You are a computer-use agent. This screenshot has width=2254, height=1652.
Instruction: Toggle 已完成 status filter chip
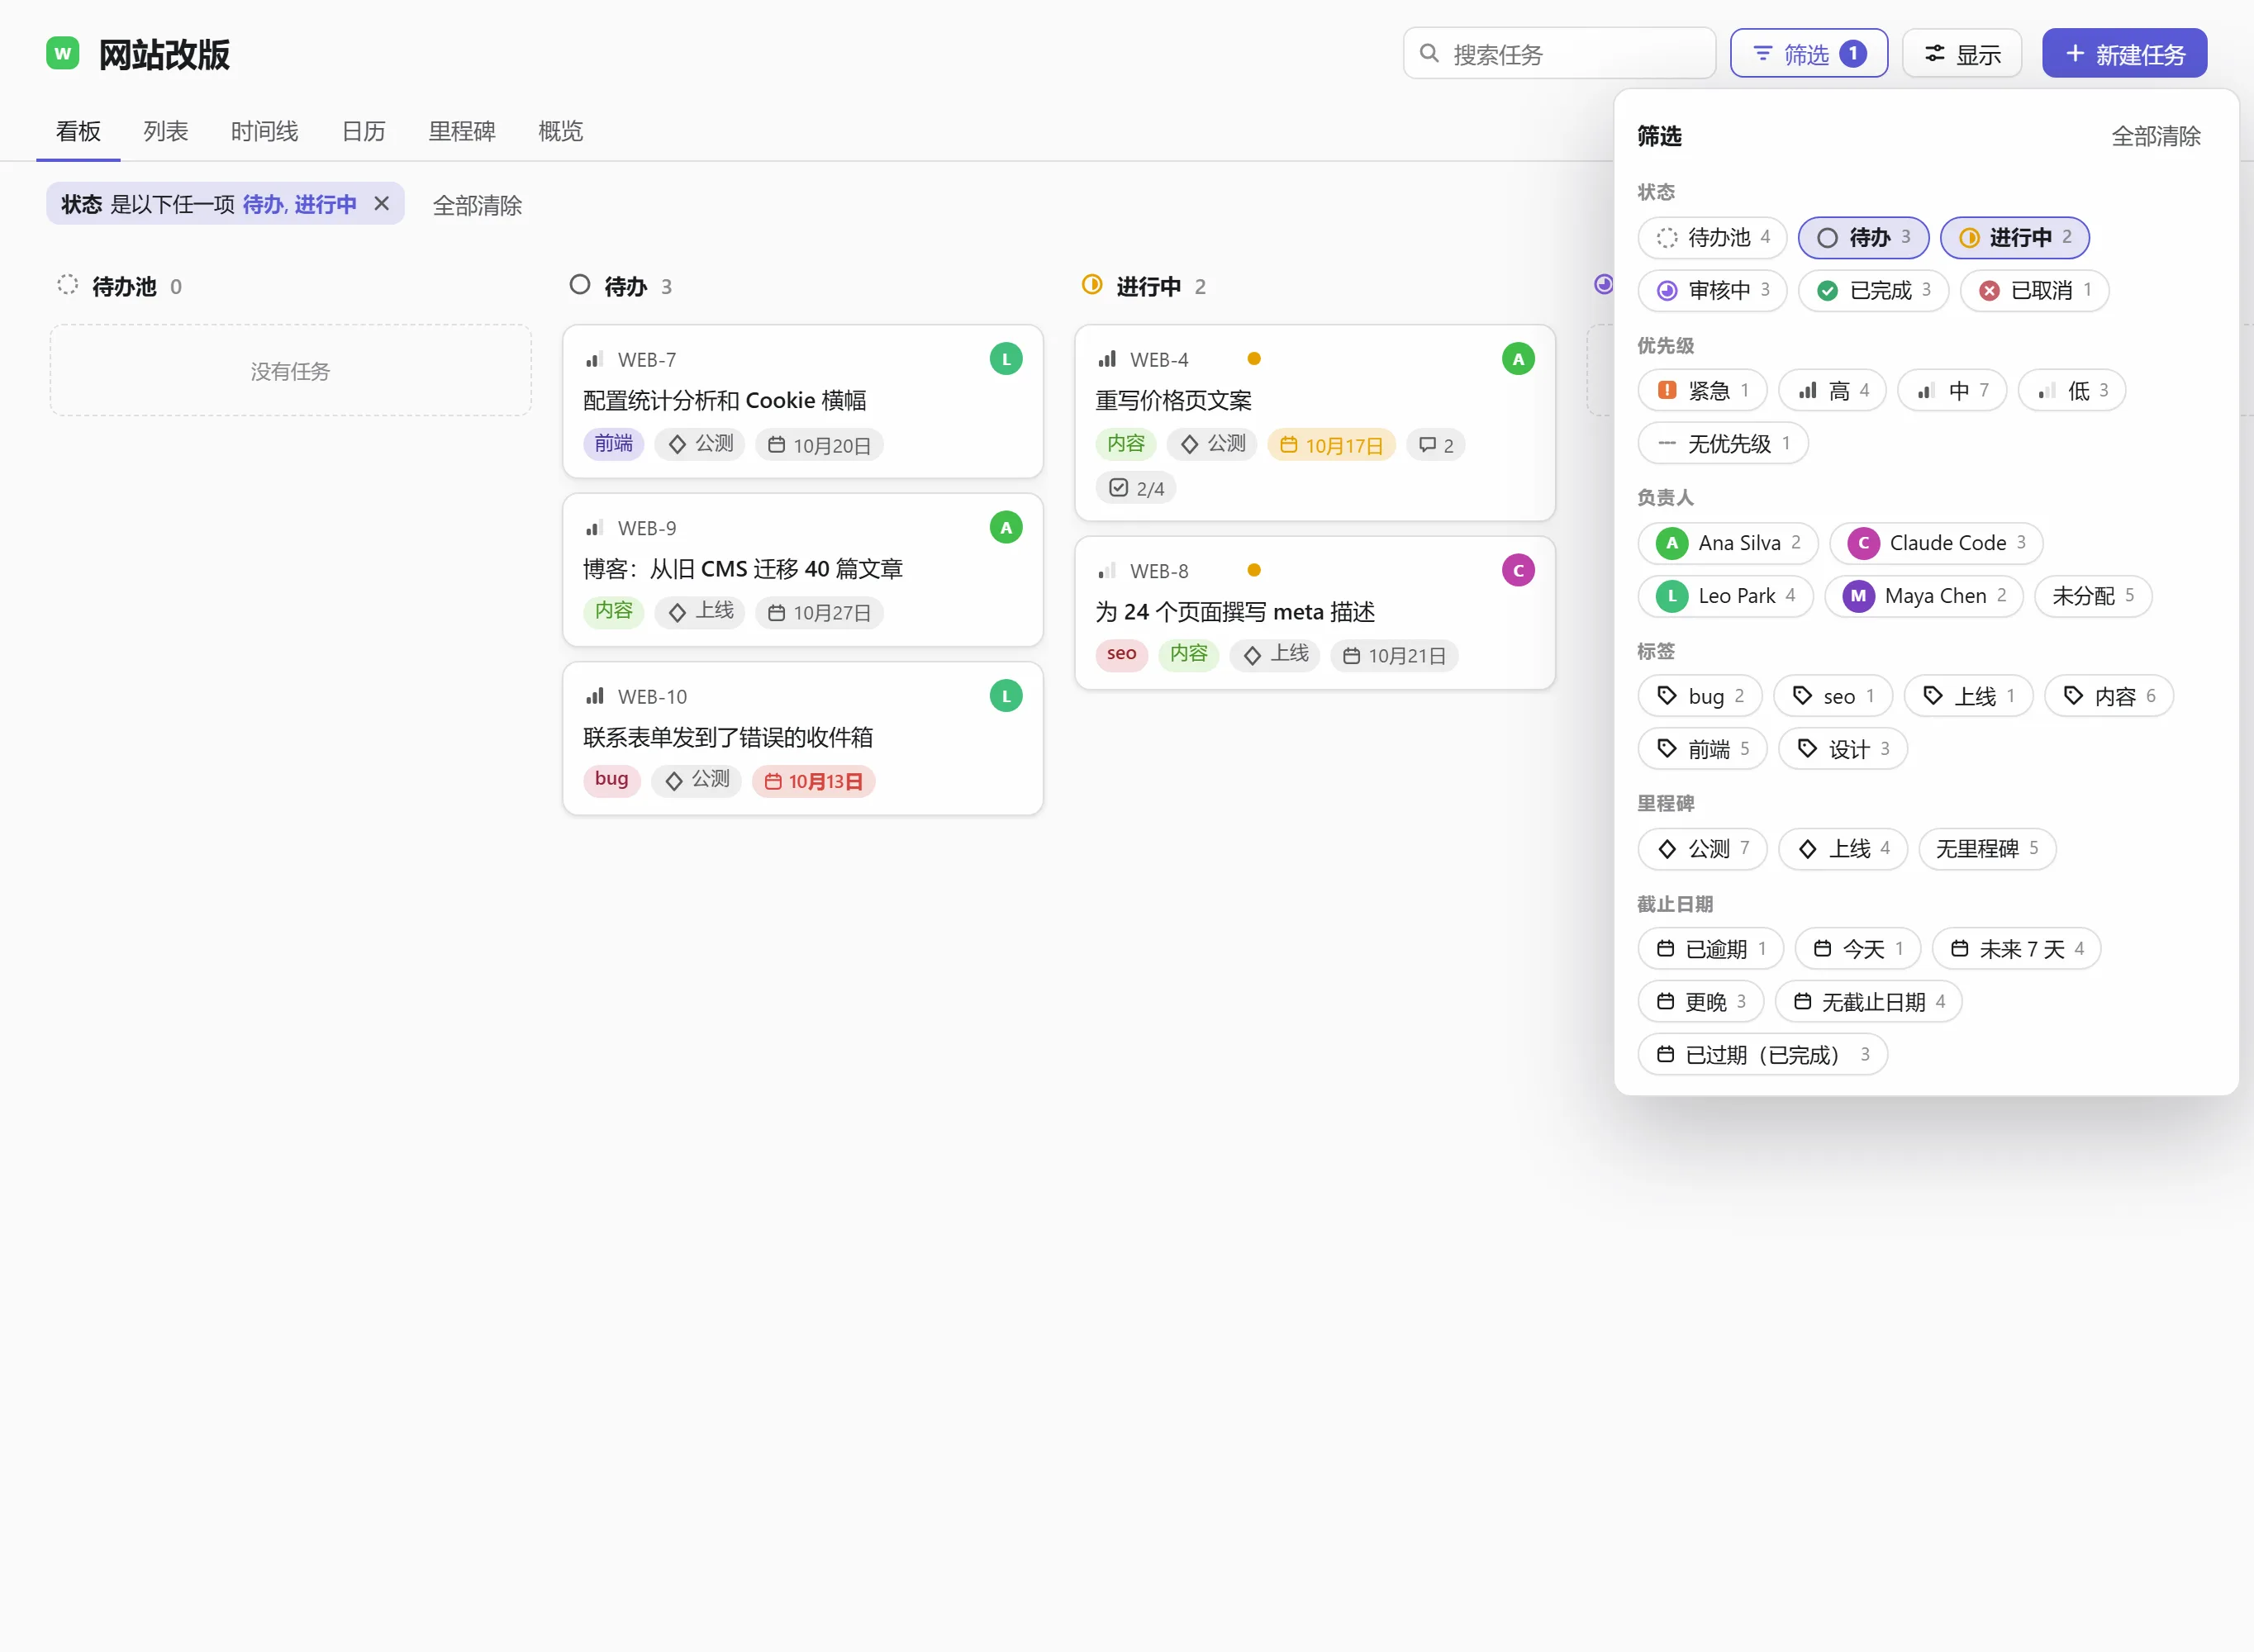pos(1873,291)
